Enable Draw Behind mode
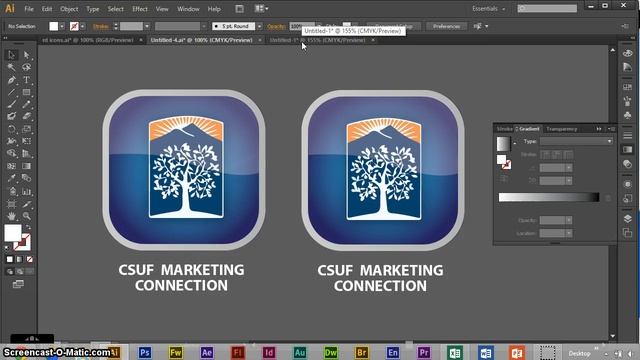Image resolution: width=640 pixels, height=360 pixels. click(20, 271)
